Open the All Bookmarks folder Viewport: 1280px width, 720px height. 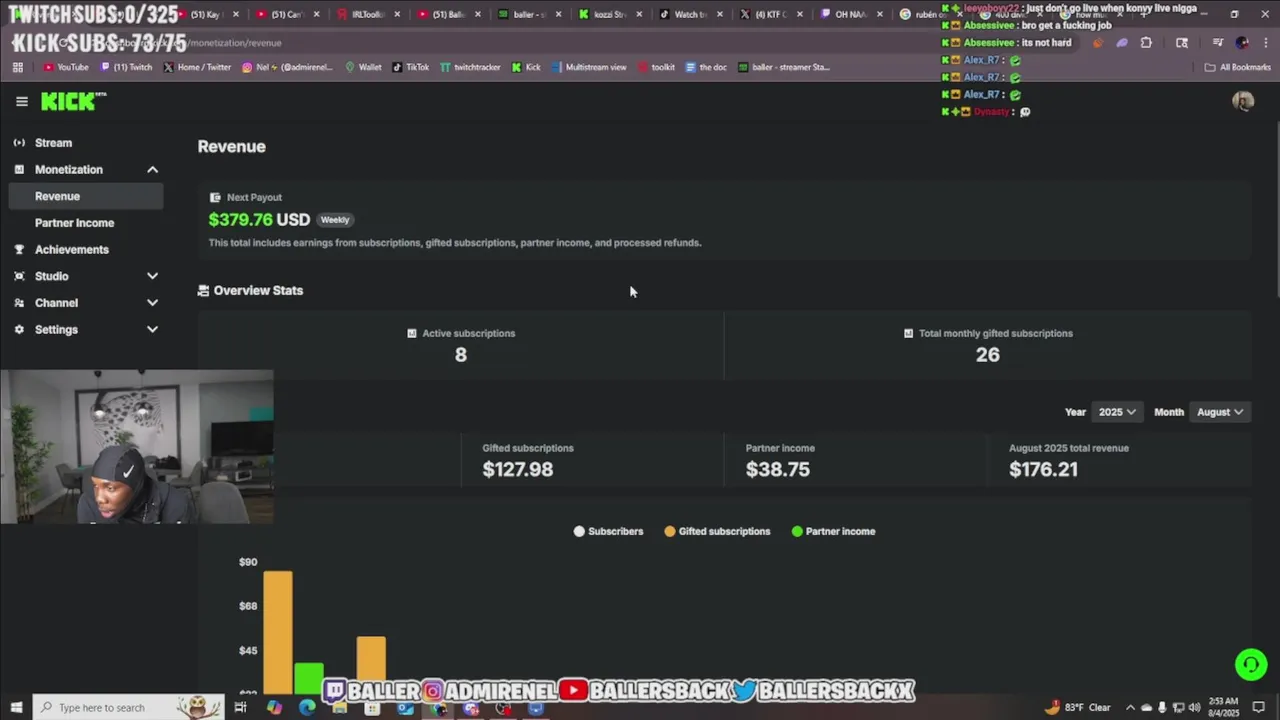[1237, 67]
